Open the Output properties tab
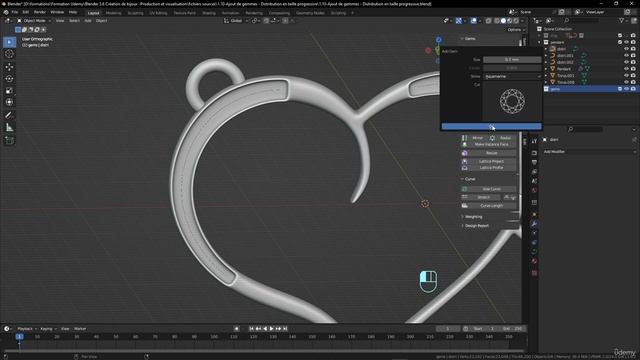This screenshot has height=360, width=640. coord(534,162)
